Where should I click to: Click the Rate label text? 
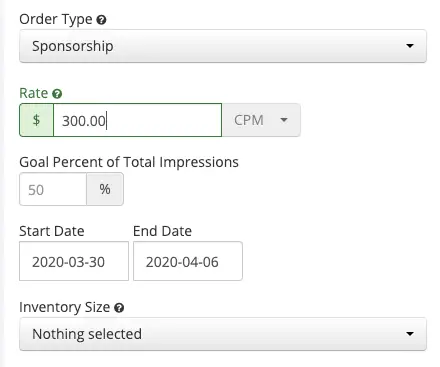tap(34, 93)
